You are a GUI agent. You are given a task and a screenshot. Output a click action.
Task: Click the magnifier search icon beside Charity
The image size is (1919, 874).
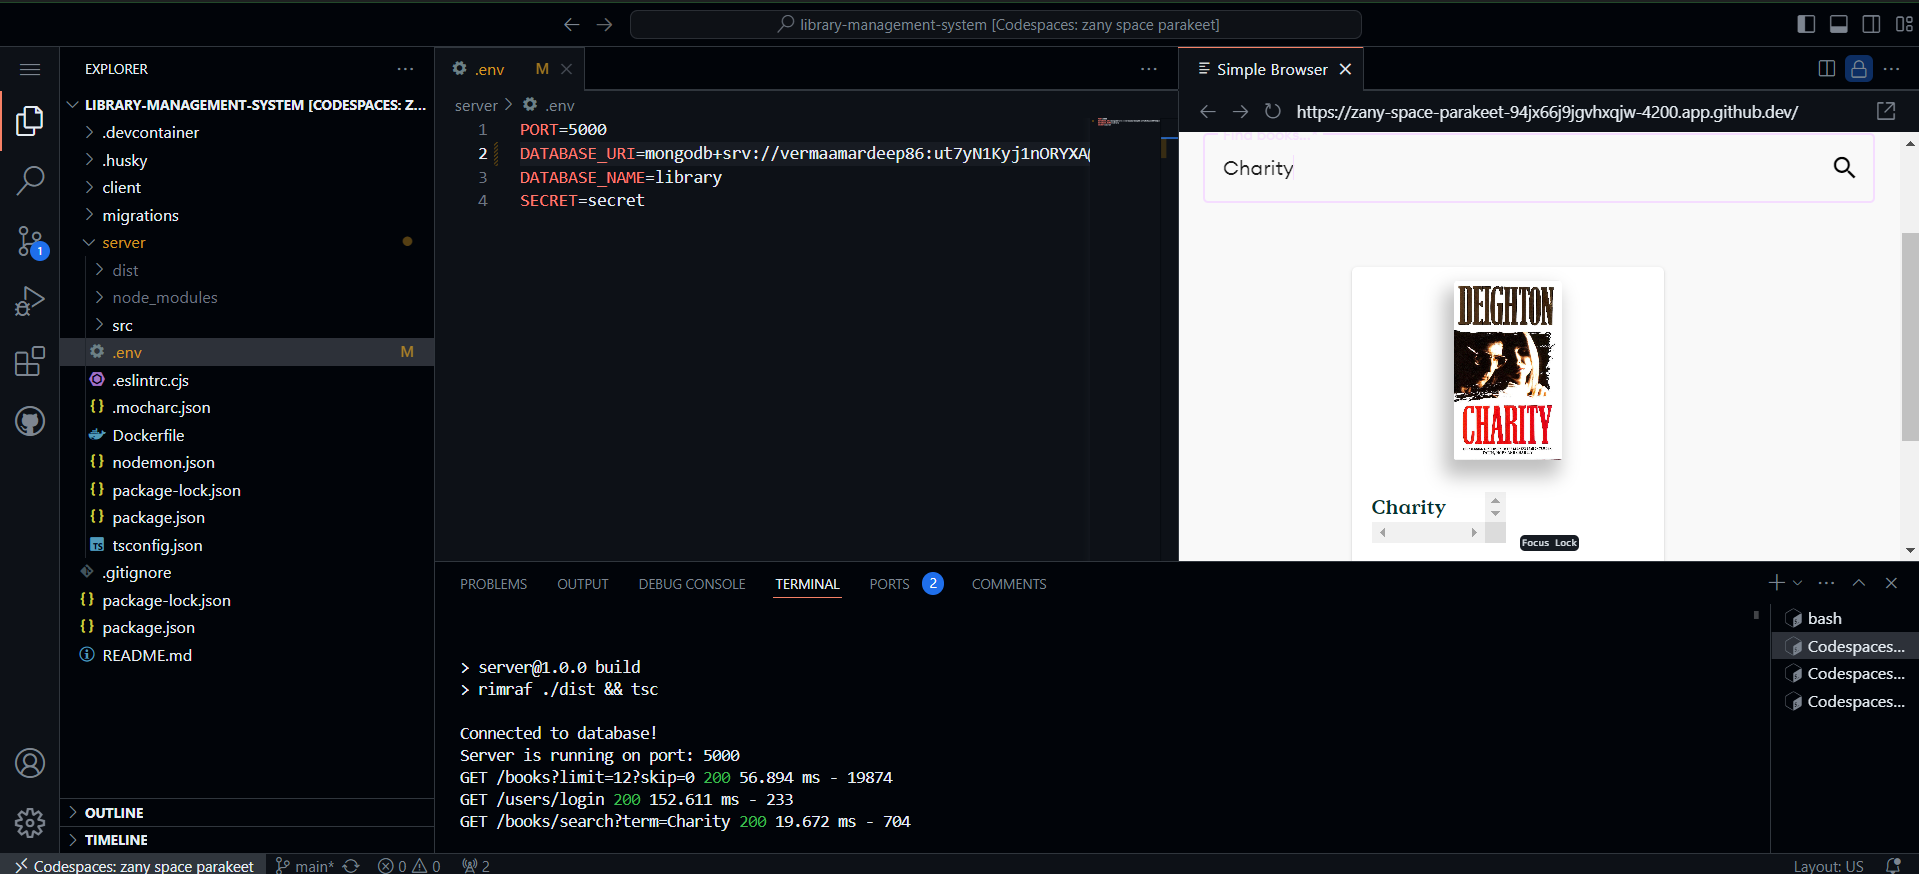pos(1844,168)
